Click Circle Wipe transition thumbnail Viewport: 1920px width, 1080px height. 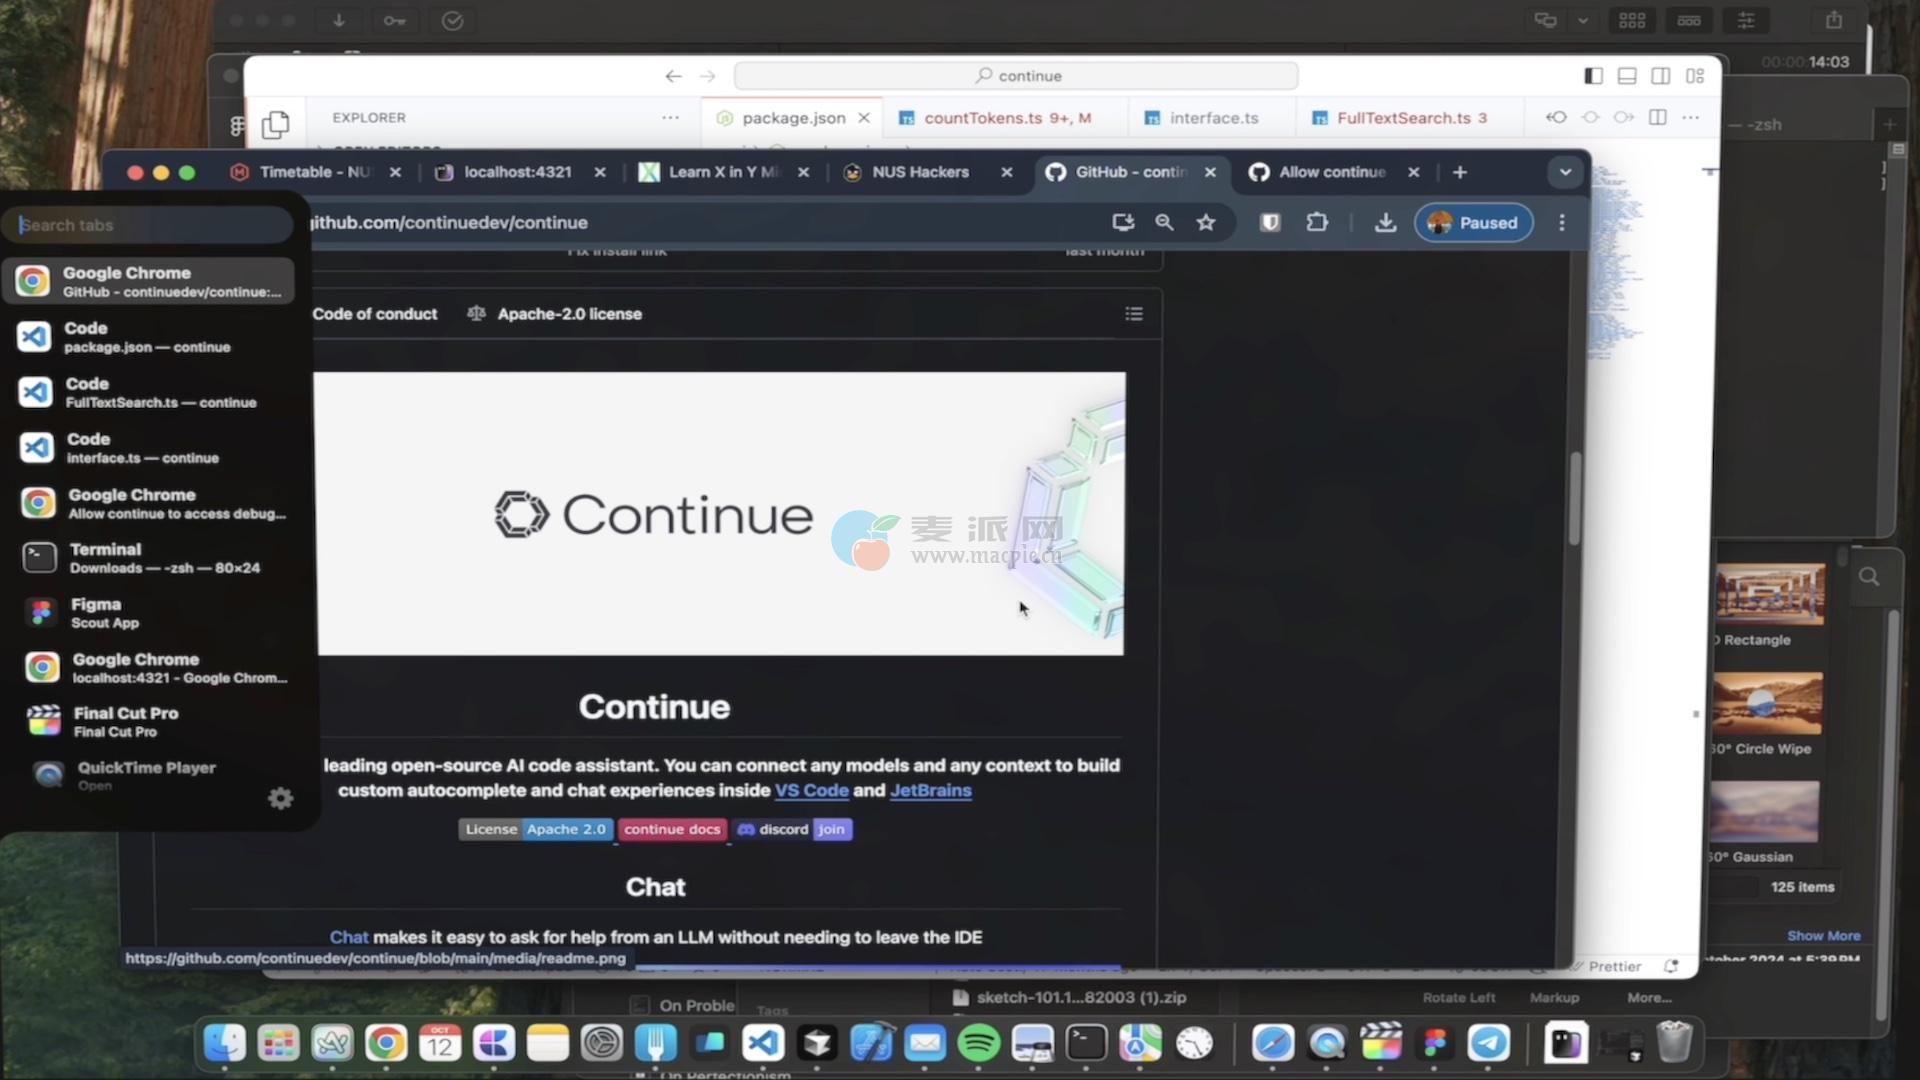click(x=1767, y=704)
